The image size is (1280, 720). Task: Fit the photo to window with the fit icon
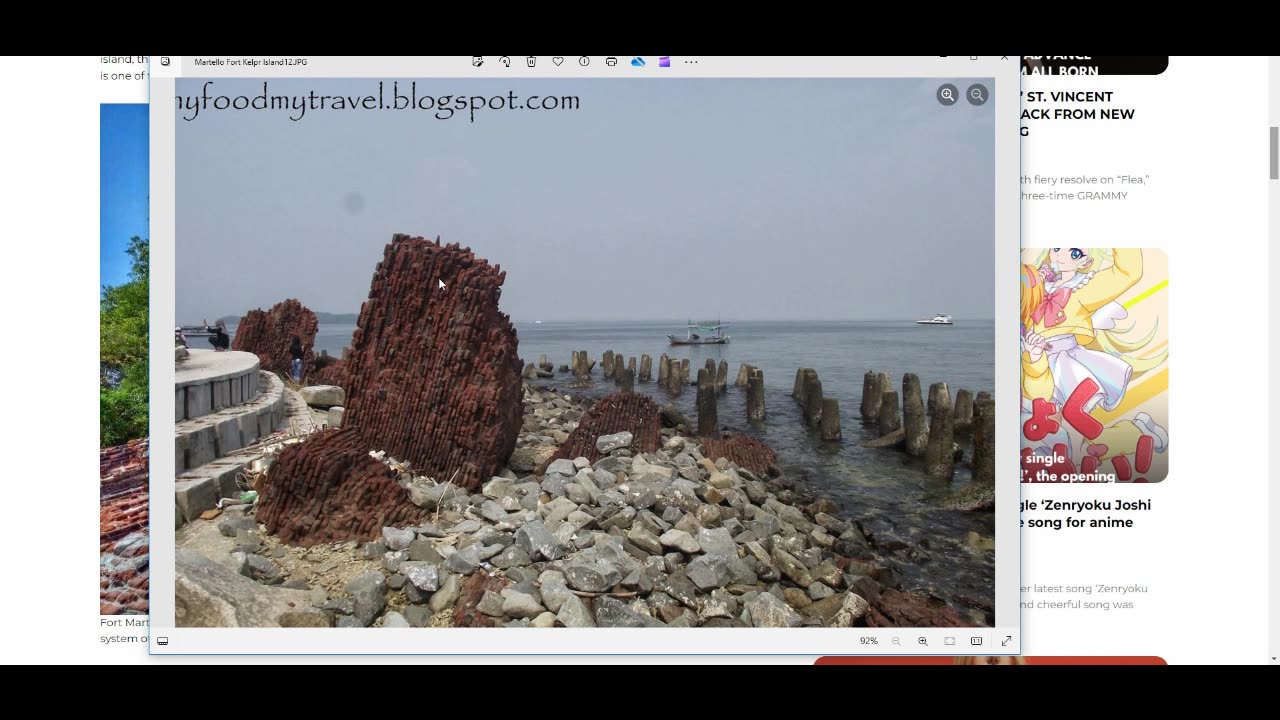(950, 641)
